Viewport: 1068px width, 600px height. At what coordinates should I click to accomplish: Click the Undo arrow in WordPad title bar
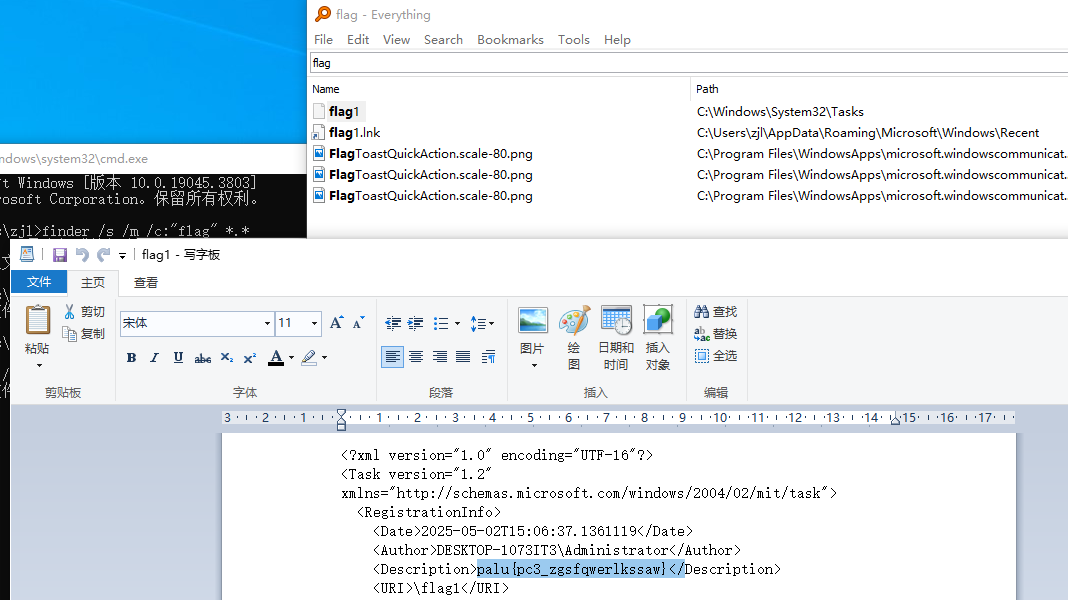tap(82, 255)
